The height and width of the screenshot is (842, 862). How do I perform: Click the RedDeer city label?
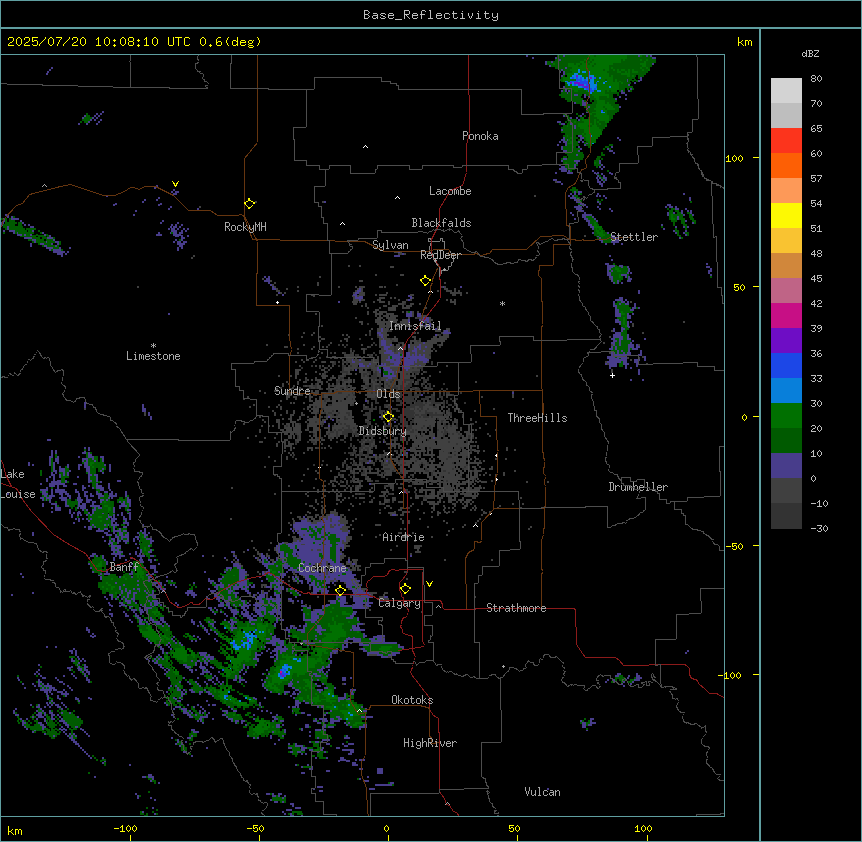(x=440, y=255)
